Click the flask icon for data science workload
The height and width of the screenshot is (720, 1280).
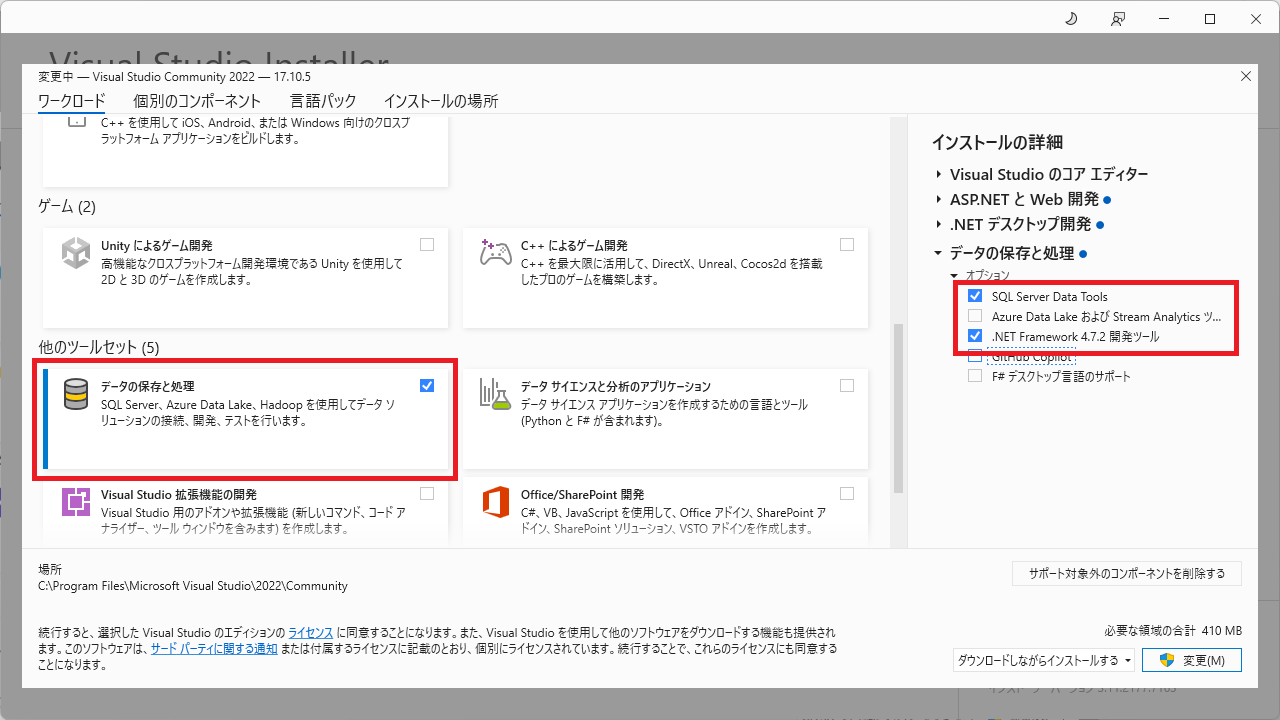(495, 395)
